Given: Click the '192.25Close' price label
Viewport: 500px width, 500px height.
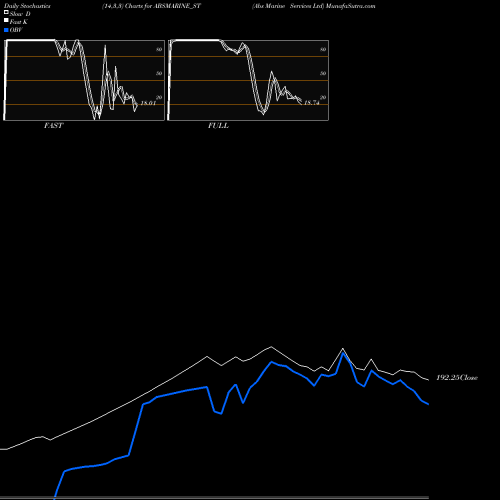Looking at the screenshot, I should pyautogui.click(x=457, y=378).
